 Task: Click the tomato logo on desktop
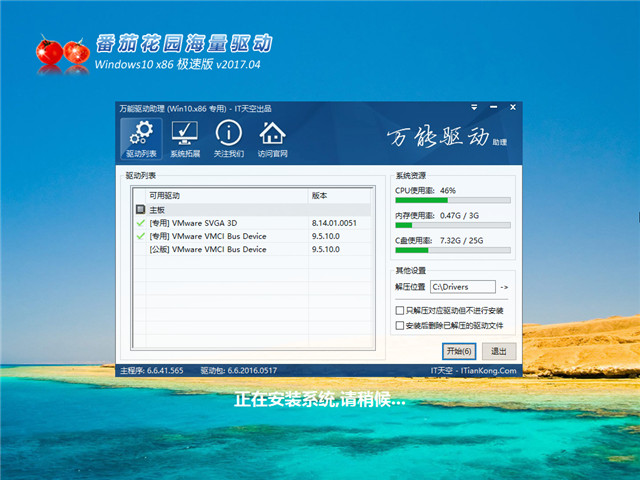point(63,54)
